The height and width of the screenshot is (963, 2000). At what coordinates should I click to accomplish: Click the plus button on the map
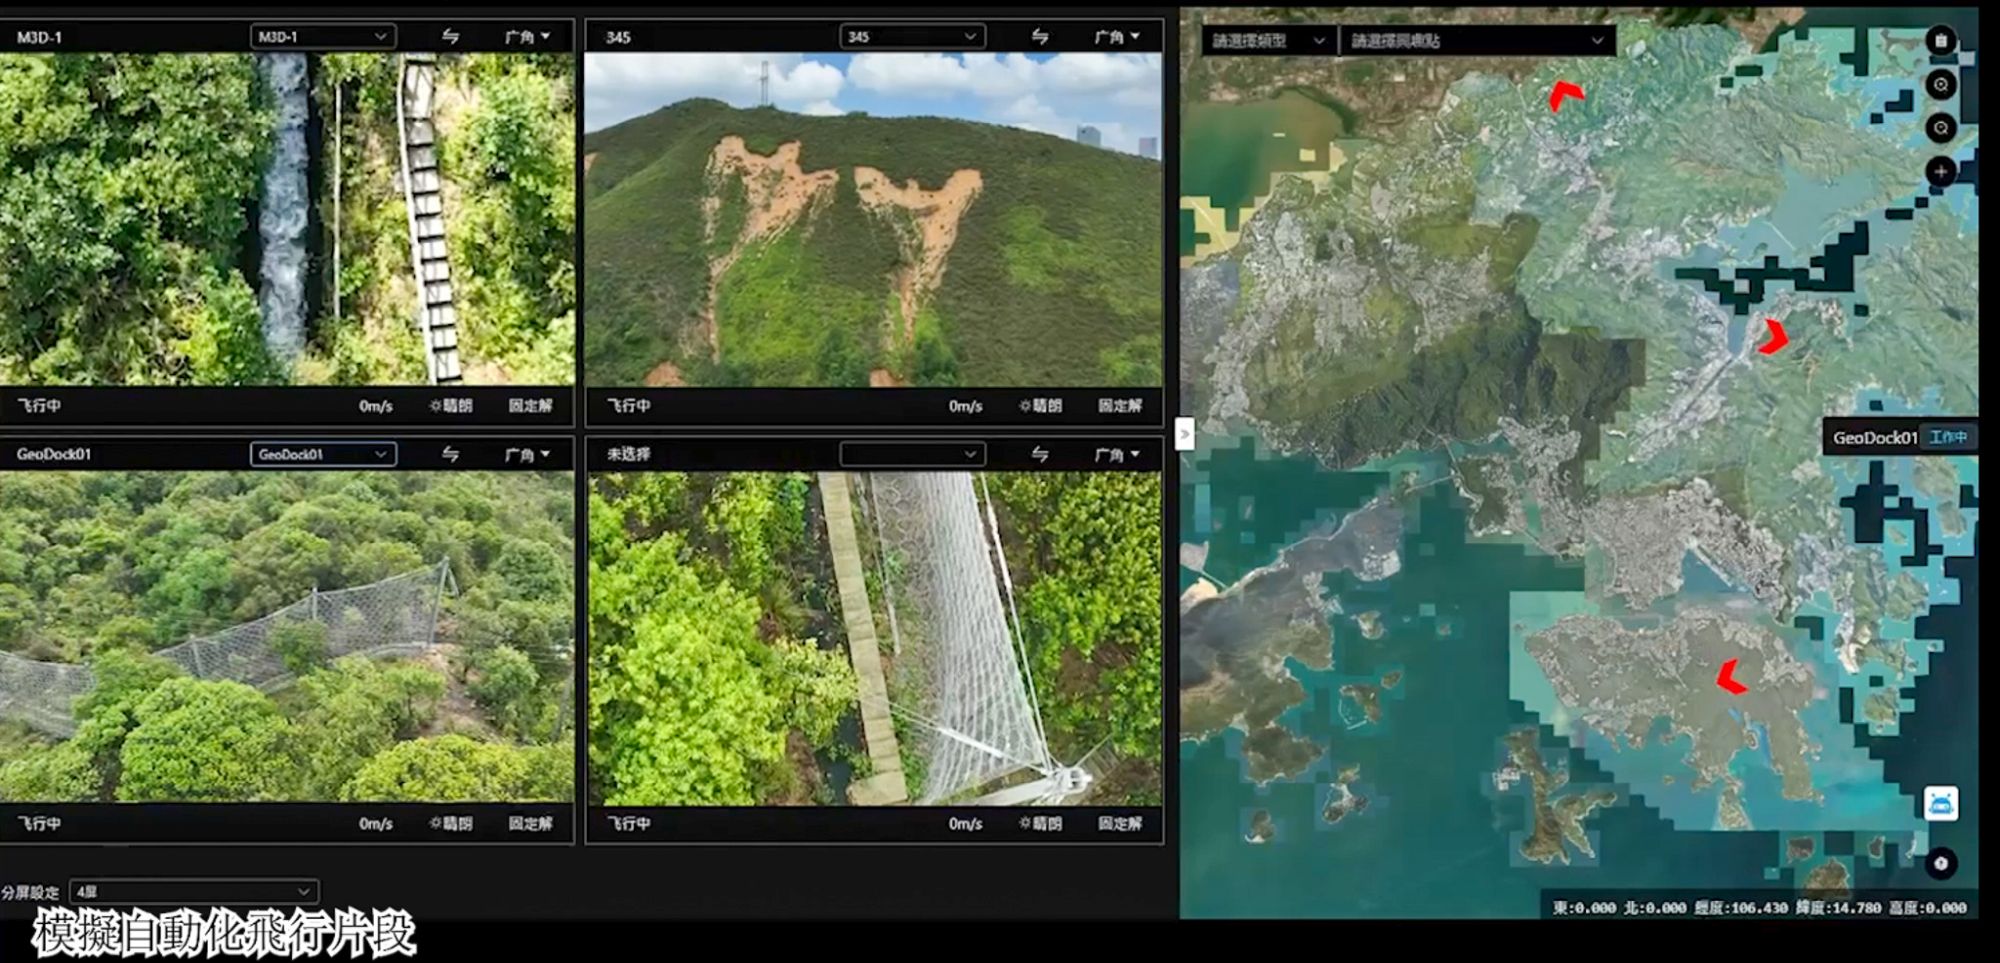1940,171
